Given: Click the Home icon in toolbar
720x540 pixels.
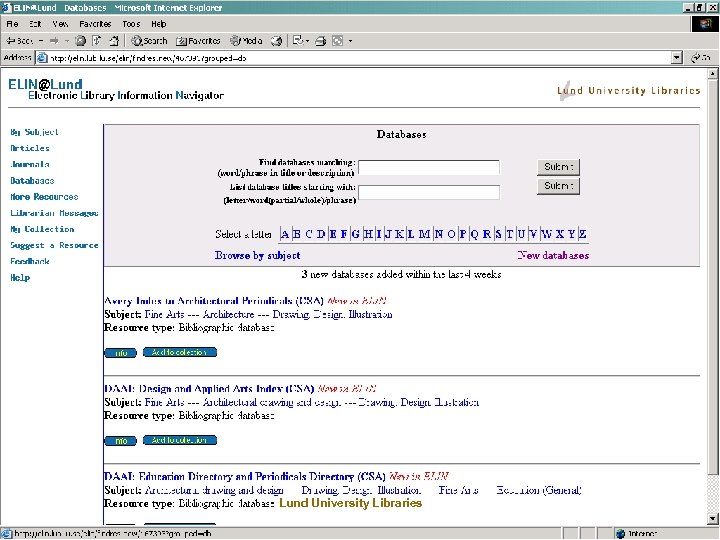Looking at the screenshot, I should [114, 41].
